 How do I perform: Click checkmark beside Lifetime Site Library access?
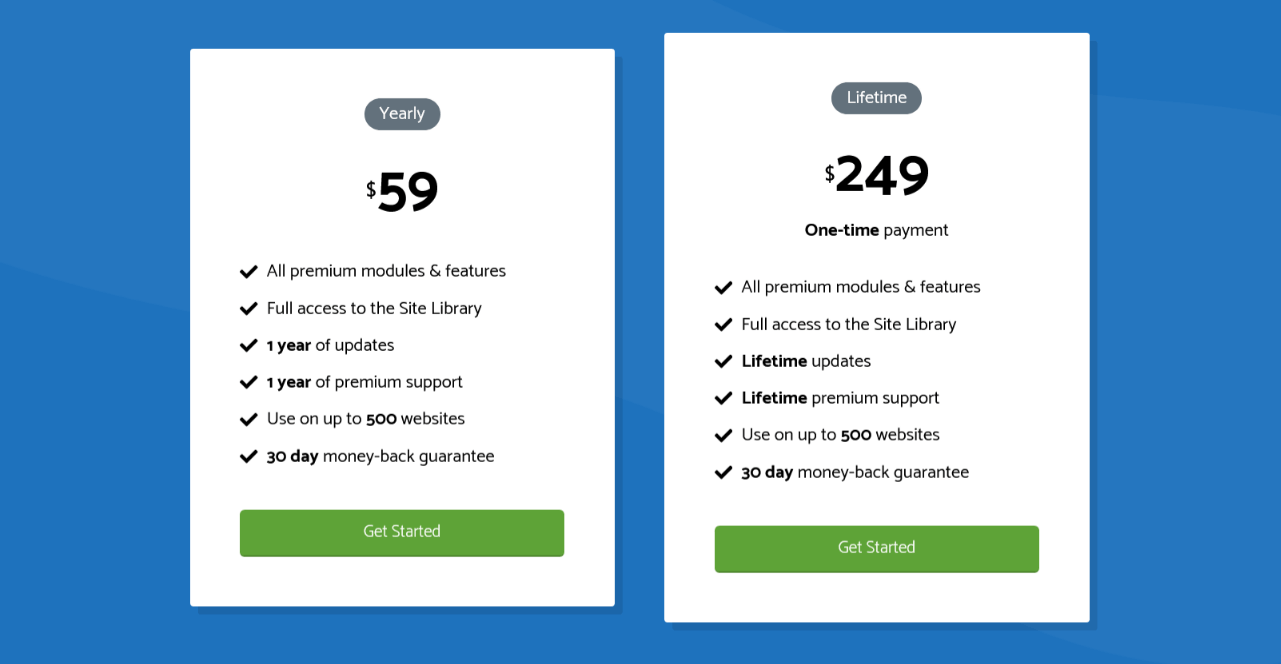click(724, 325)
